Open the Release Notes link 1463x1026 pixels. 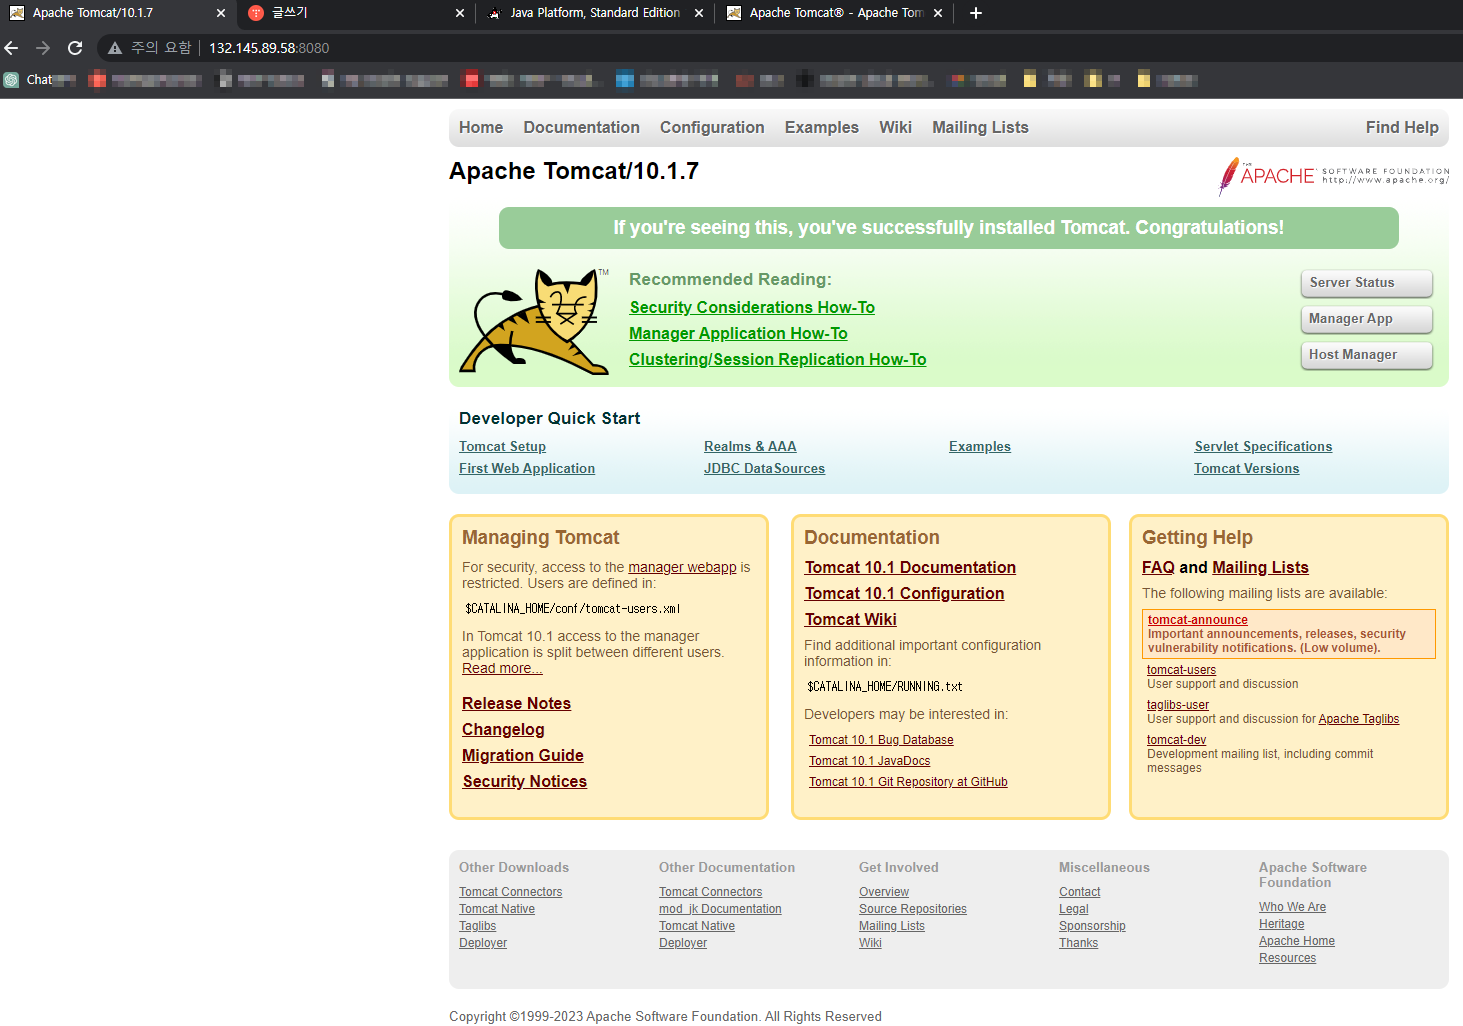(x=516, y=704)
